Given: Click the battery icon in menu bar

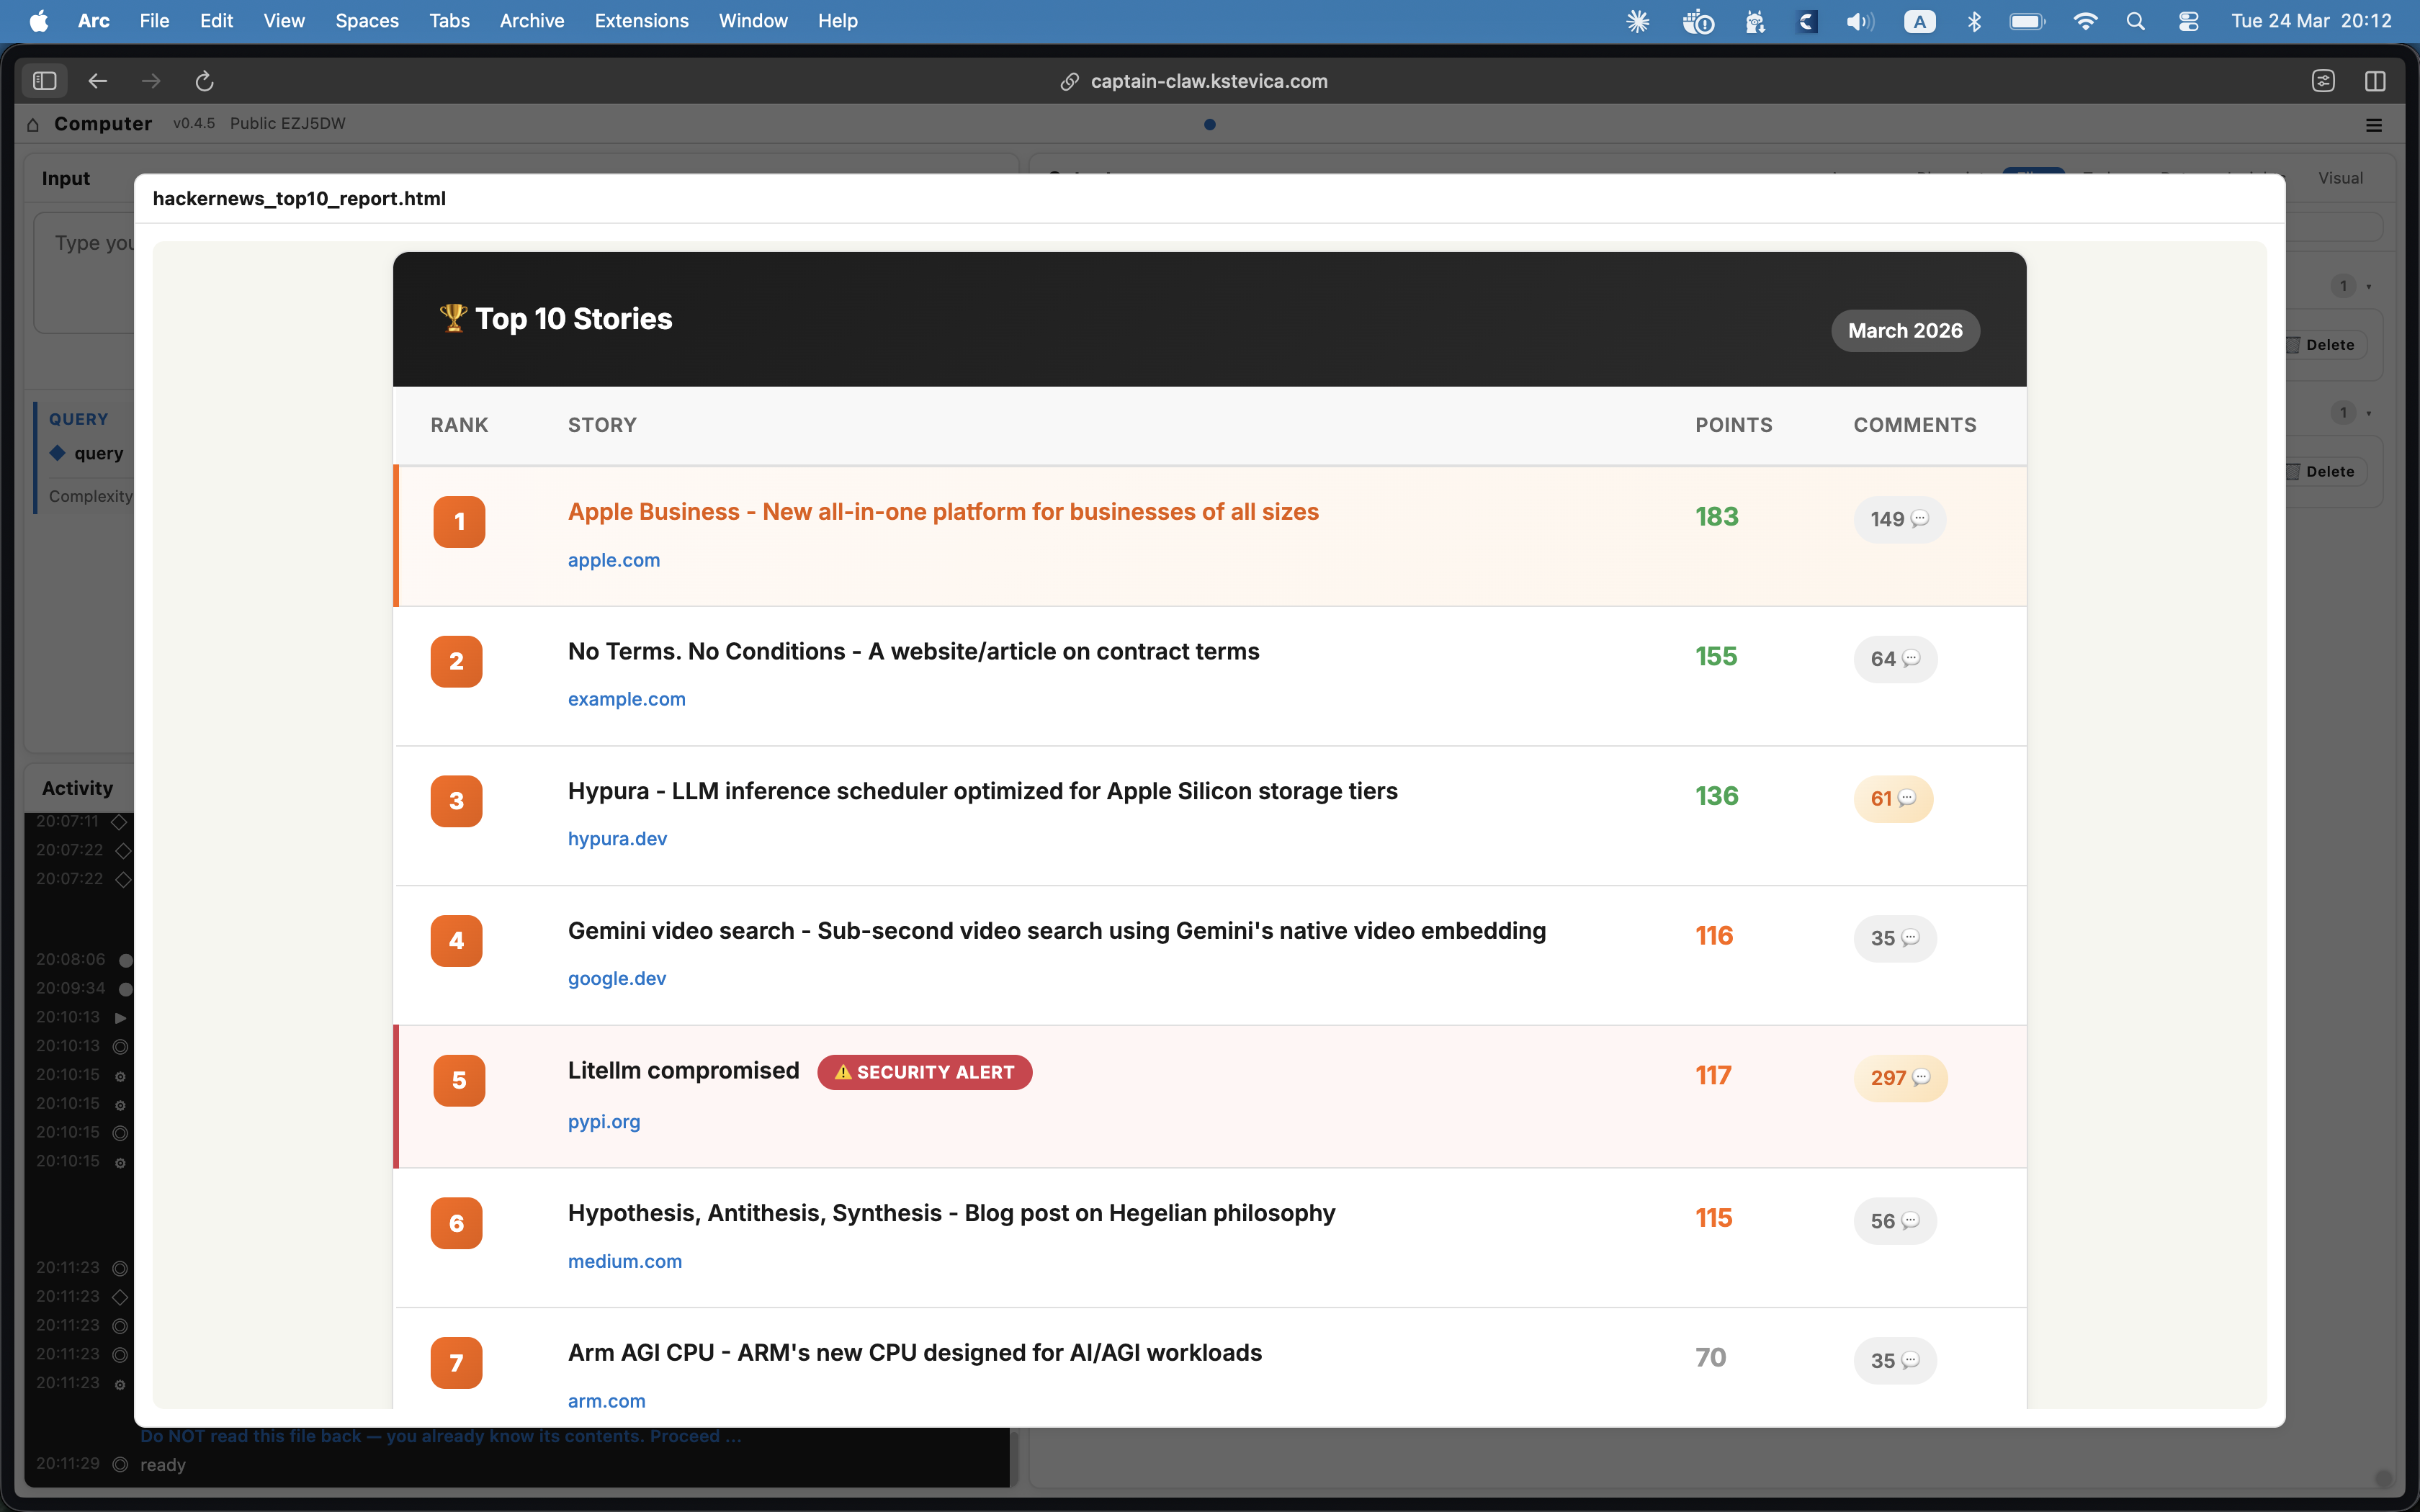Looking at the screenshot, I should click(x=2027, y=21).
